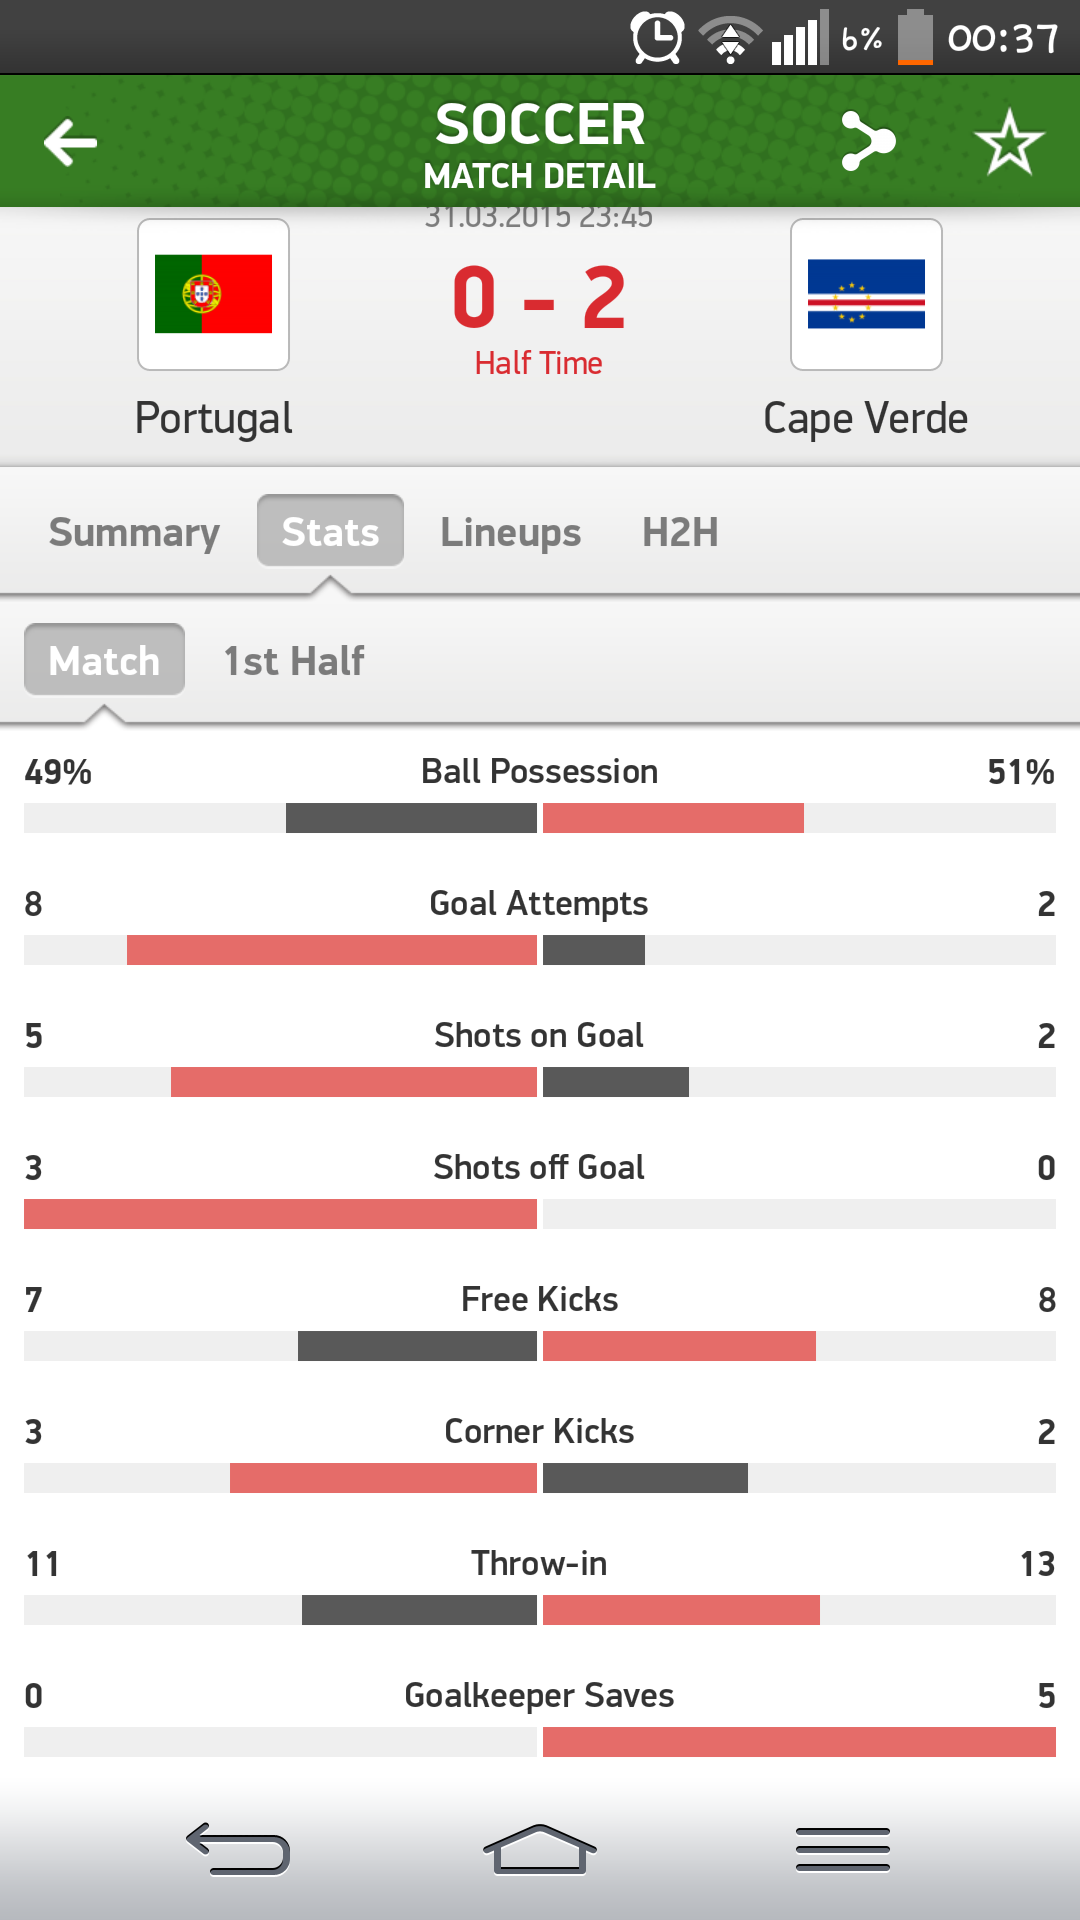Open the Summary tab
Viewport: 1080px width, 1920px height.
coord(134,532)
